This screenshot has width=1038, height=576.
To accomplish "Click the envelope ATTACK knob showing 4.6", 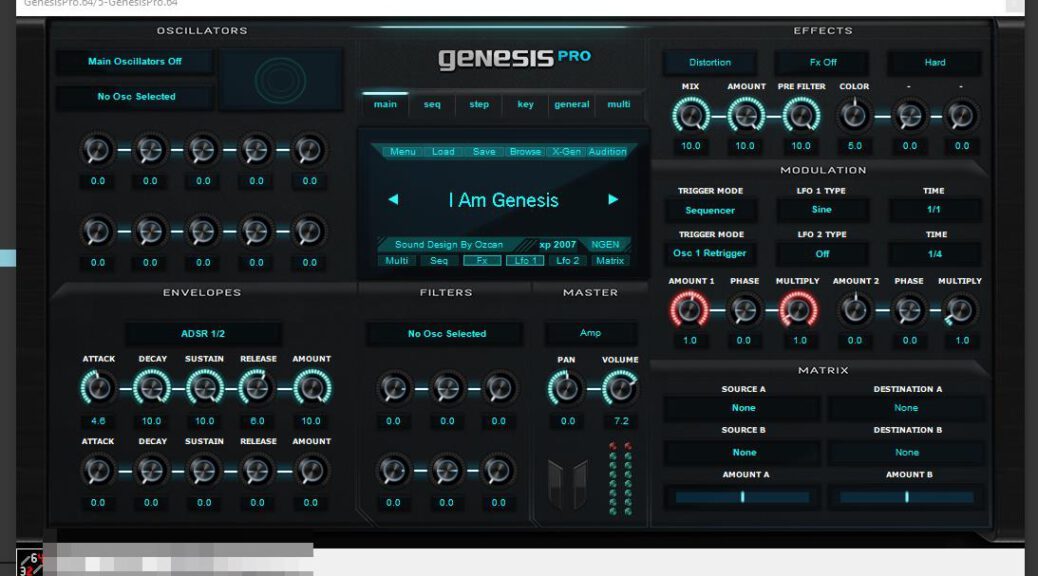I will (98, 387).
